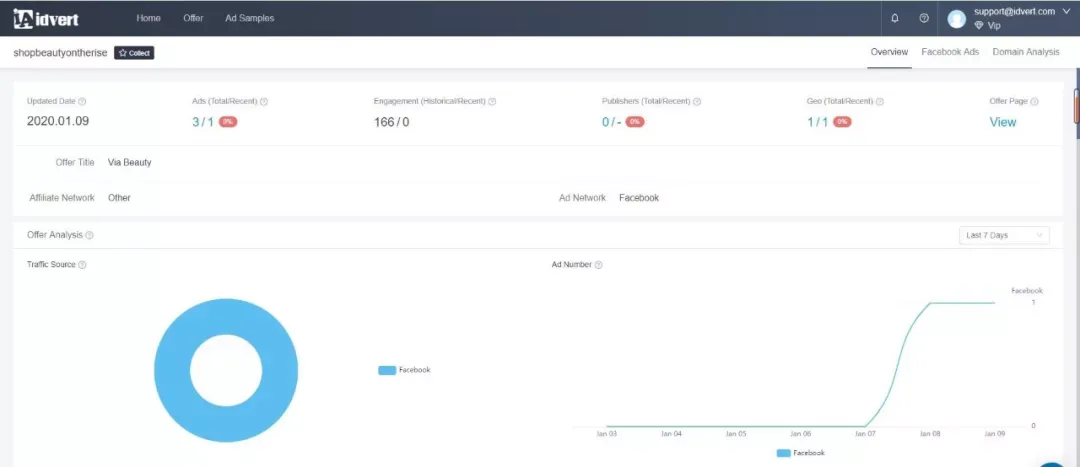The image size is (1080, 467).
Task: Expand the support@idvert.com account menu
Action: coord(1021,12)
